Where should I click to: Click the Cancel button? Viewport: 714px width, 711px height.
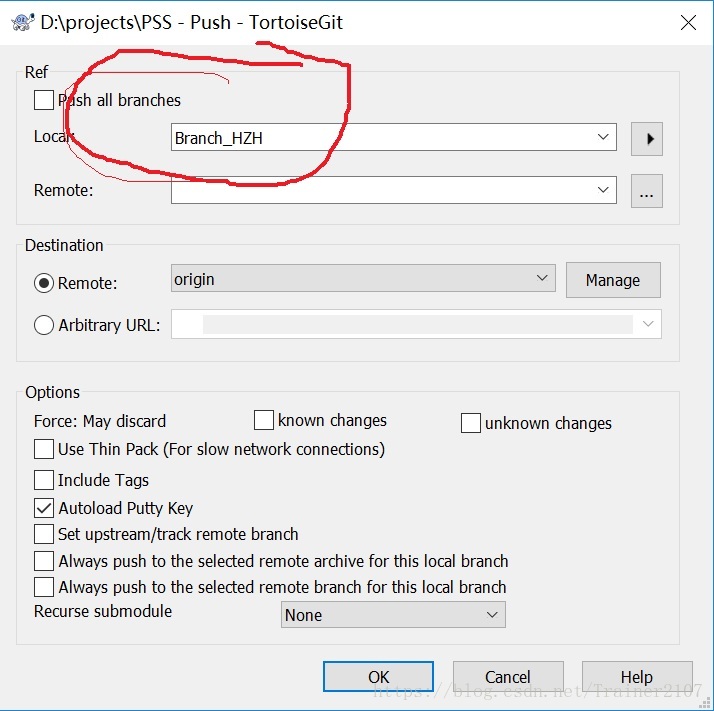508,677
